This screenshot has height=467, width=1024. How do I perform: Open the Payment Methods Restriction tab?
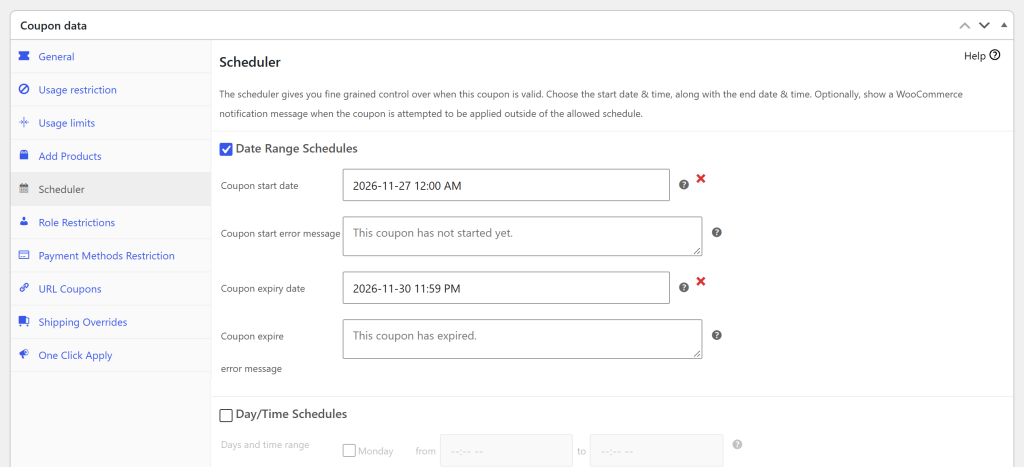[x=111, y=255]
